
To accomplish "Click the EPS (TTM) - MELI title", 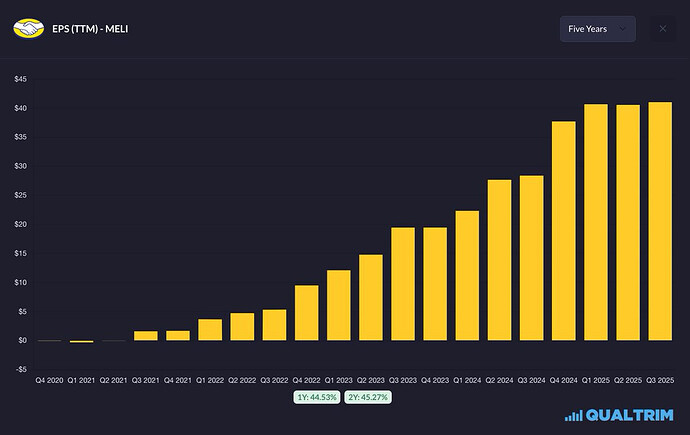I will (90, 29).
